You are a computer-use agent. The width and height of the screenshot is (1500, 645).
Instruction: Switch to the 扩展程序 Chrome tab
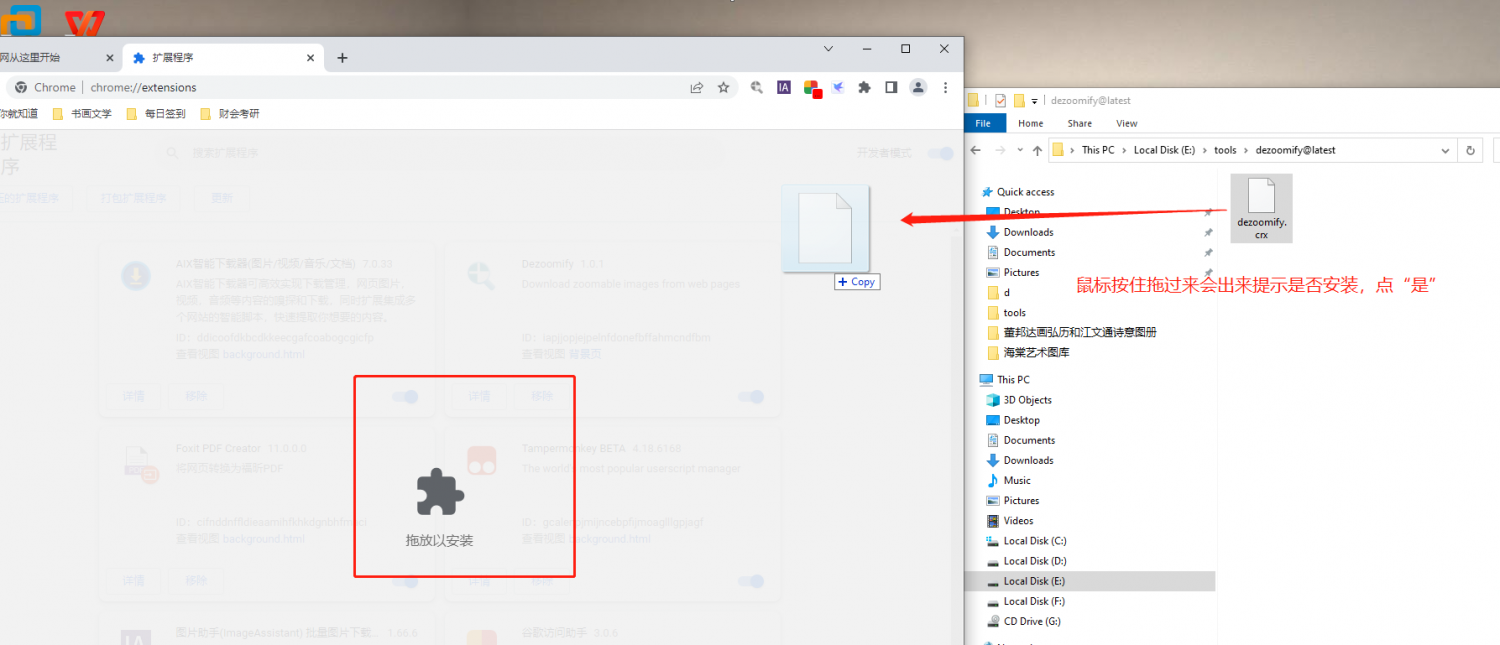pyautogui.click(x=224, y=58)
